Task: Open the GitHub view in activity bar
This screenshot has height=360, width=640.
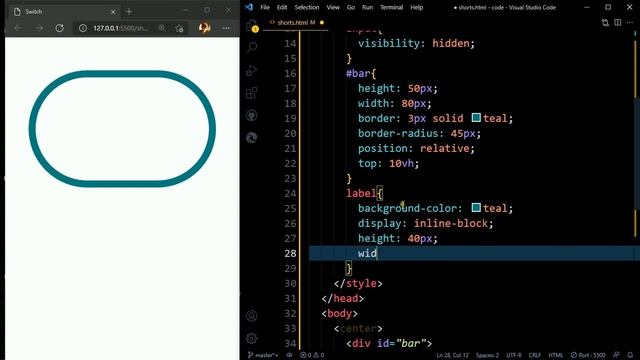Action: point(252,116)
